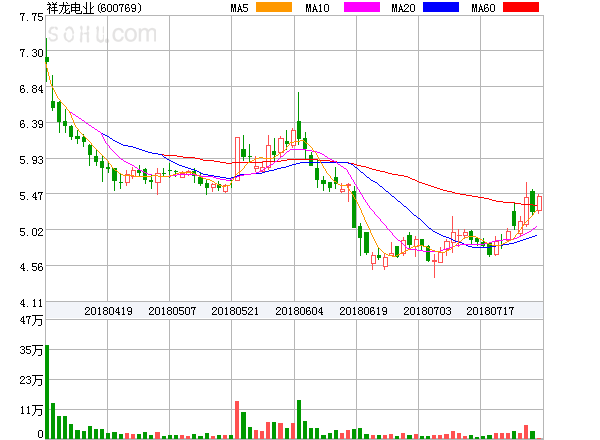600x440 pixels.
Task: Click the 7.75 price axis label
Action: [31, 17]
